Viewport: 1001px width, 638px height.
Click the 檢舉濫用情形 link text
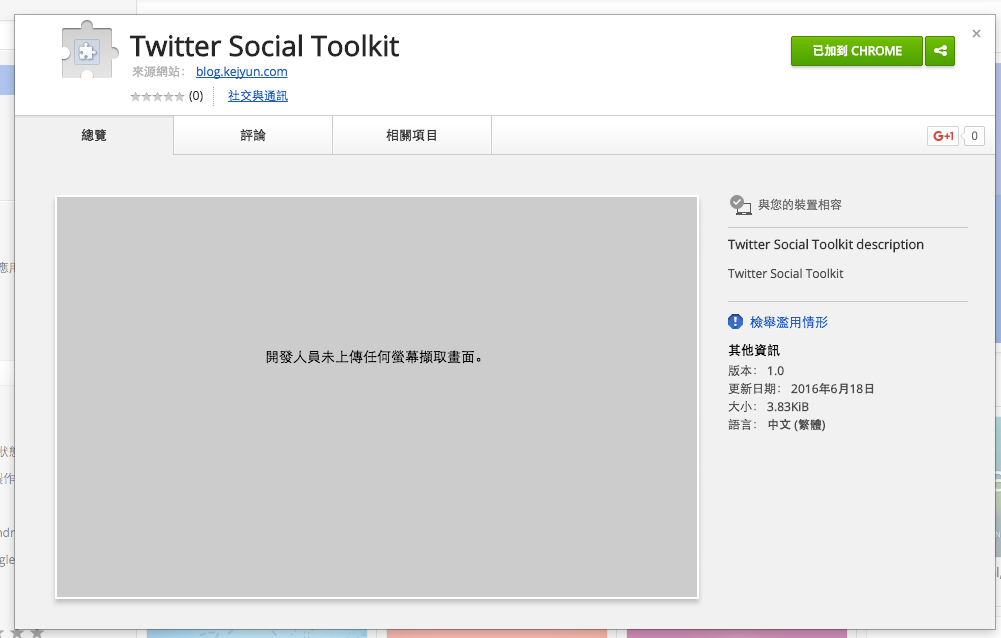click(789, 322)
